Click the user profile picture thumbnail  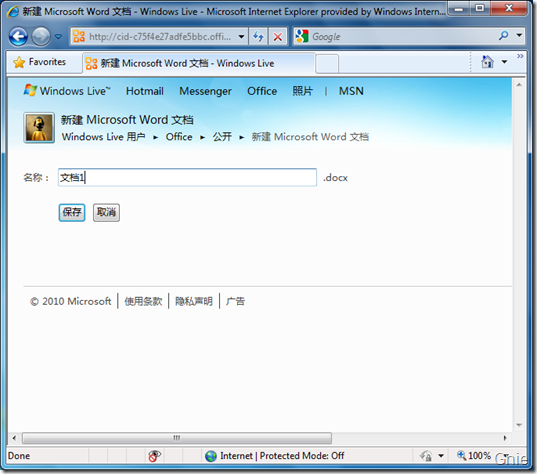point(39,128)
